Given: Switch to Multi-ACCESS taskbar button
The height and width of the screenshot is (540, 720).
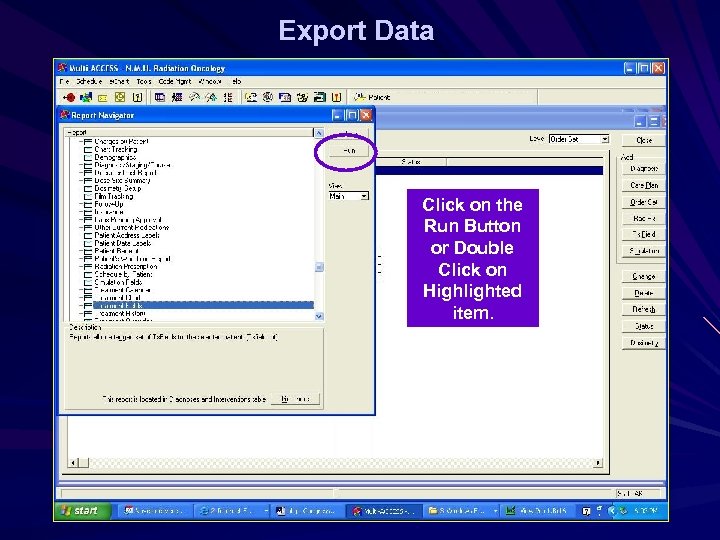Looking at the screenshot, I should 384,511.
